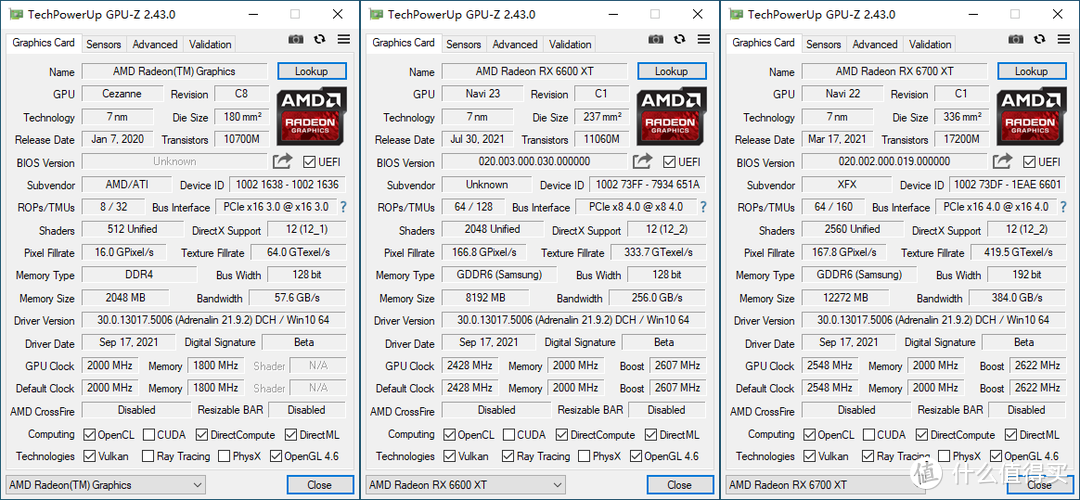Open GPU selector dropdown showing AMD Radeon(TM) Graphics
The image size is (1080, 500).
click(x=105, y=485)
